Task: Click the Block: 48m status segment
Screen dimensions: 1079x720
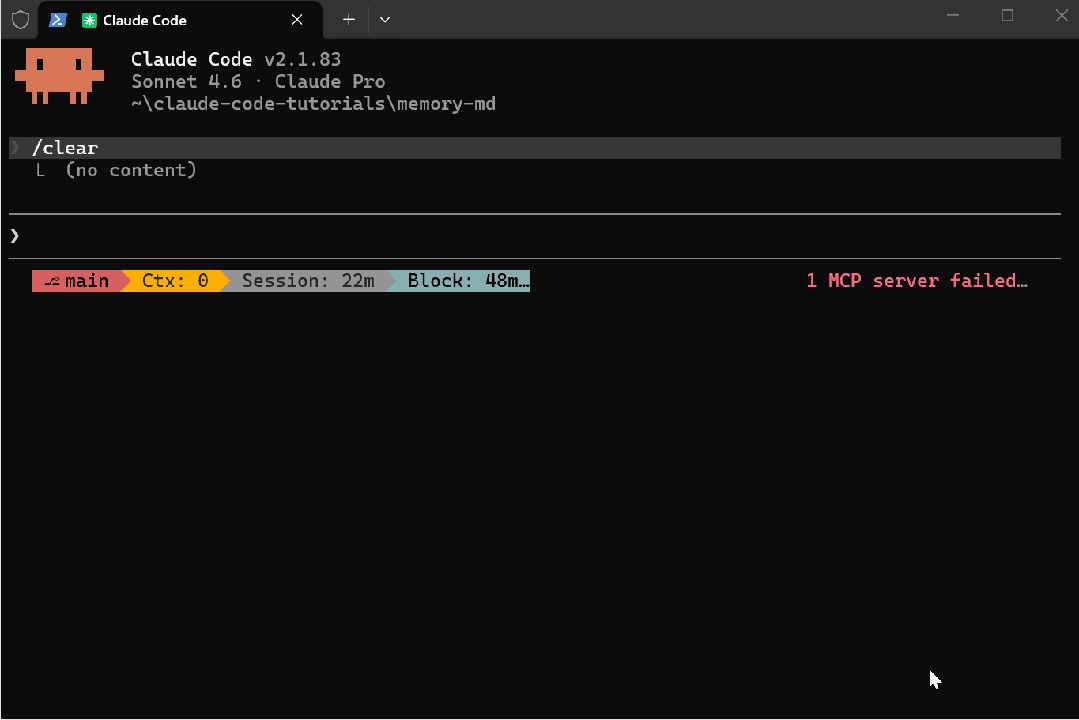Action: [x=463, y=281]
